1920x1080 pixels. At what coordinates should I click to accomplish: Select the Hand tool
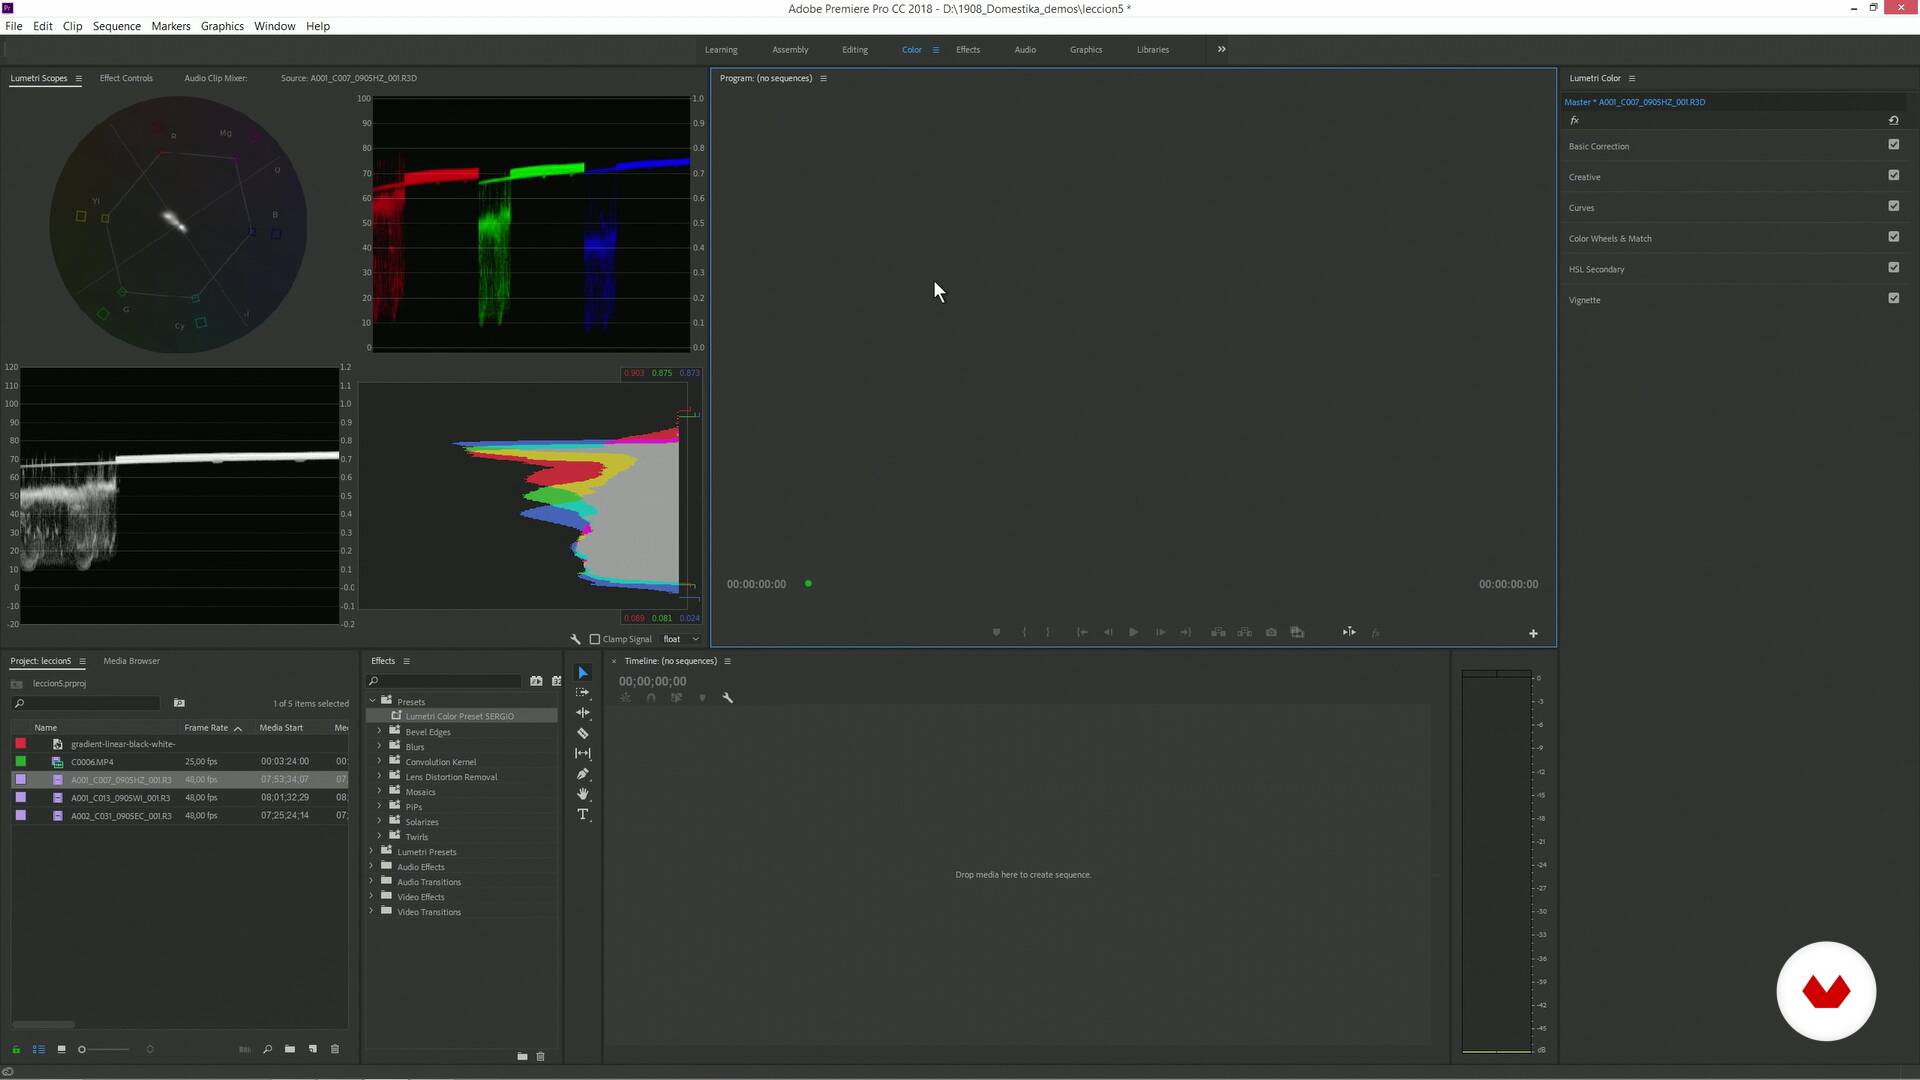coord(583,794)
